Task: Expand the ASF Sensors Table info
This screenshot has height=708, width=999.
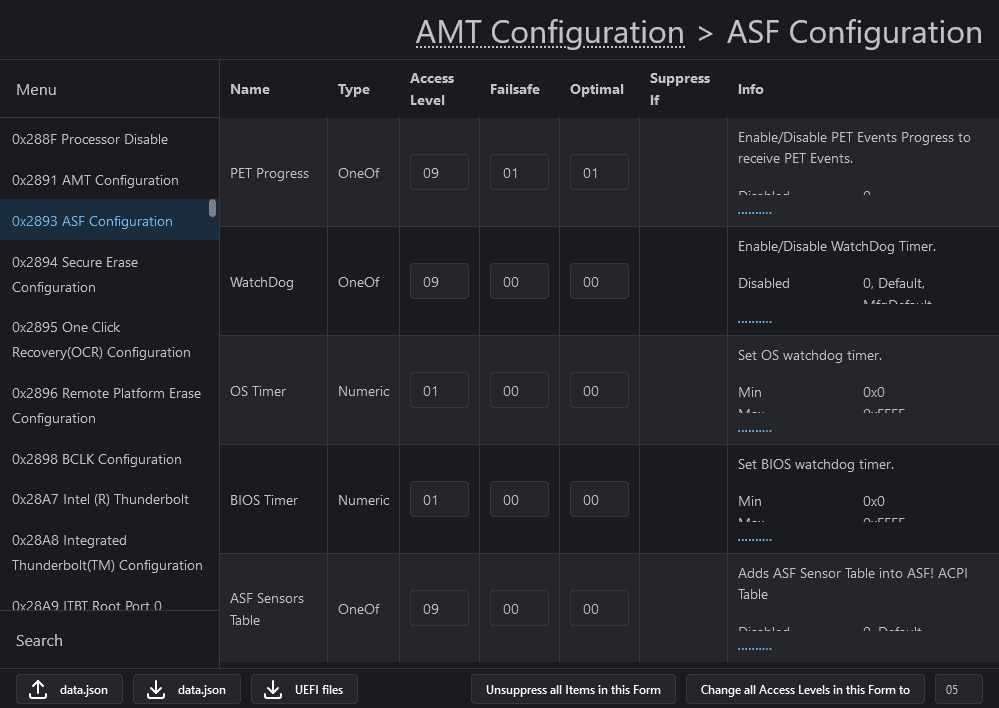Action: click(754, 648)
